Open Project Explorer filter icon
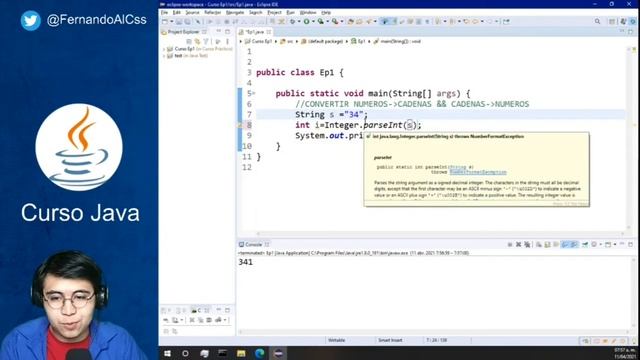640x360 pixels. coord(206,41)
